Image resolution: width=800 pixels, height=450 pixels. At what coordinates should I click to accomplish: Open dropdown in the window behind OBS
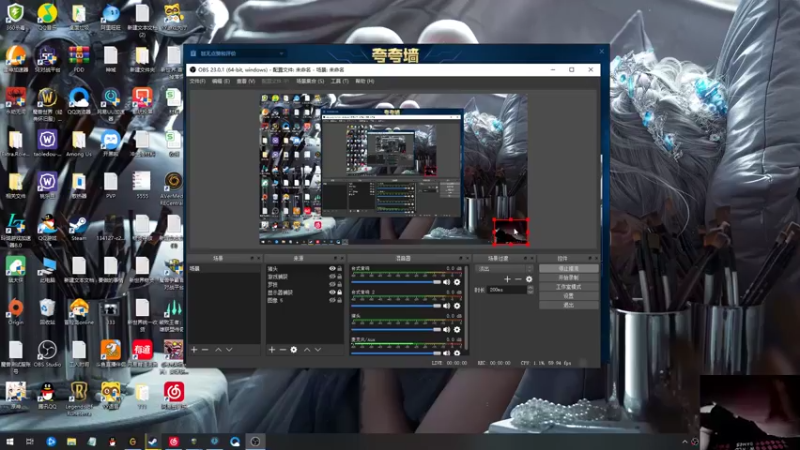pyautogui.click(x=281, y=53)
